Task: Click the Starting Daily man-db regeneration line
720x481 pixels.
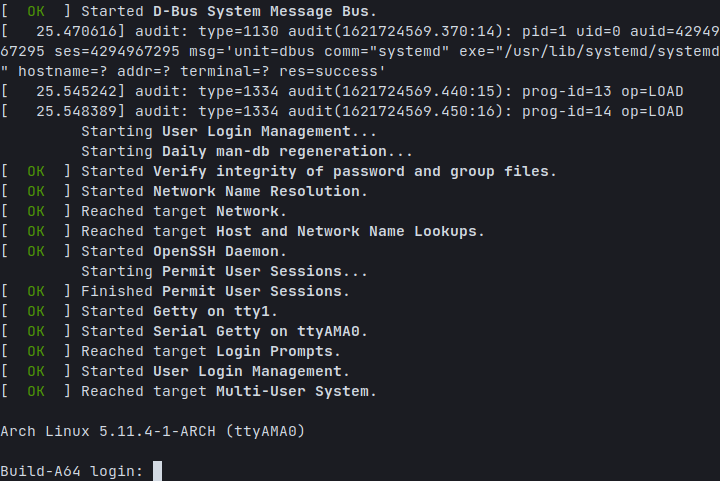Action: coord(247,151)
